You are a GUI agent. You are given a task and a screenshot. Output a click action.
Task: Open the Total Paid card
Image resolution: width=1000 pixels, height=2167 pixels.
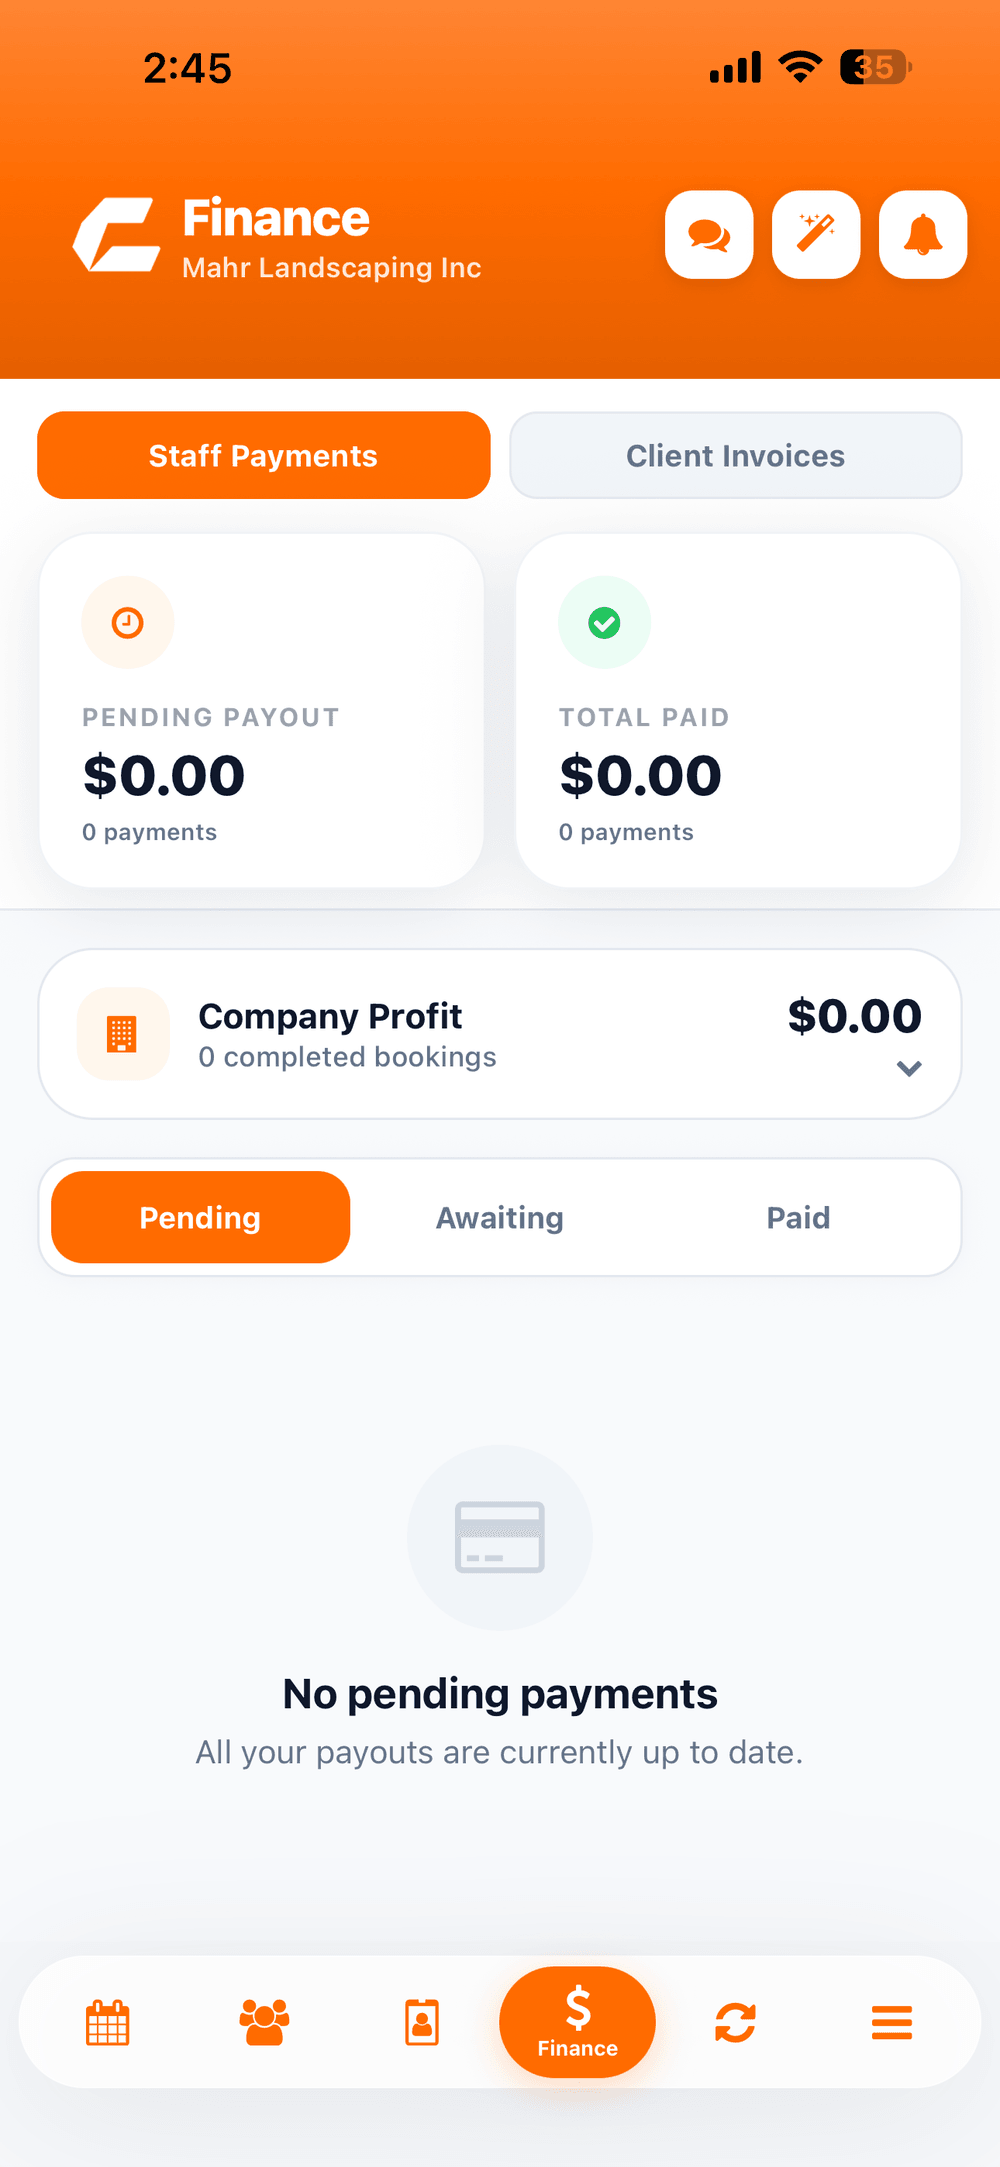point(738,710)
